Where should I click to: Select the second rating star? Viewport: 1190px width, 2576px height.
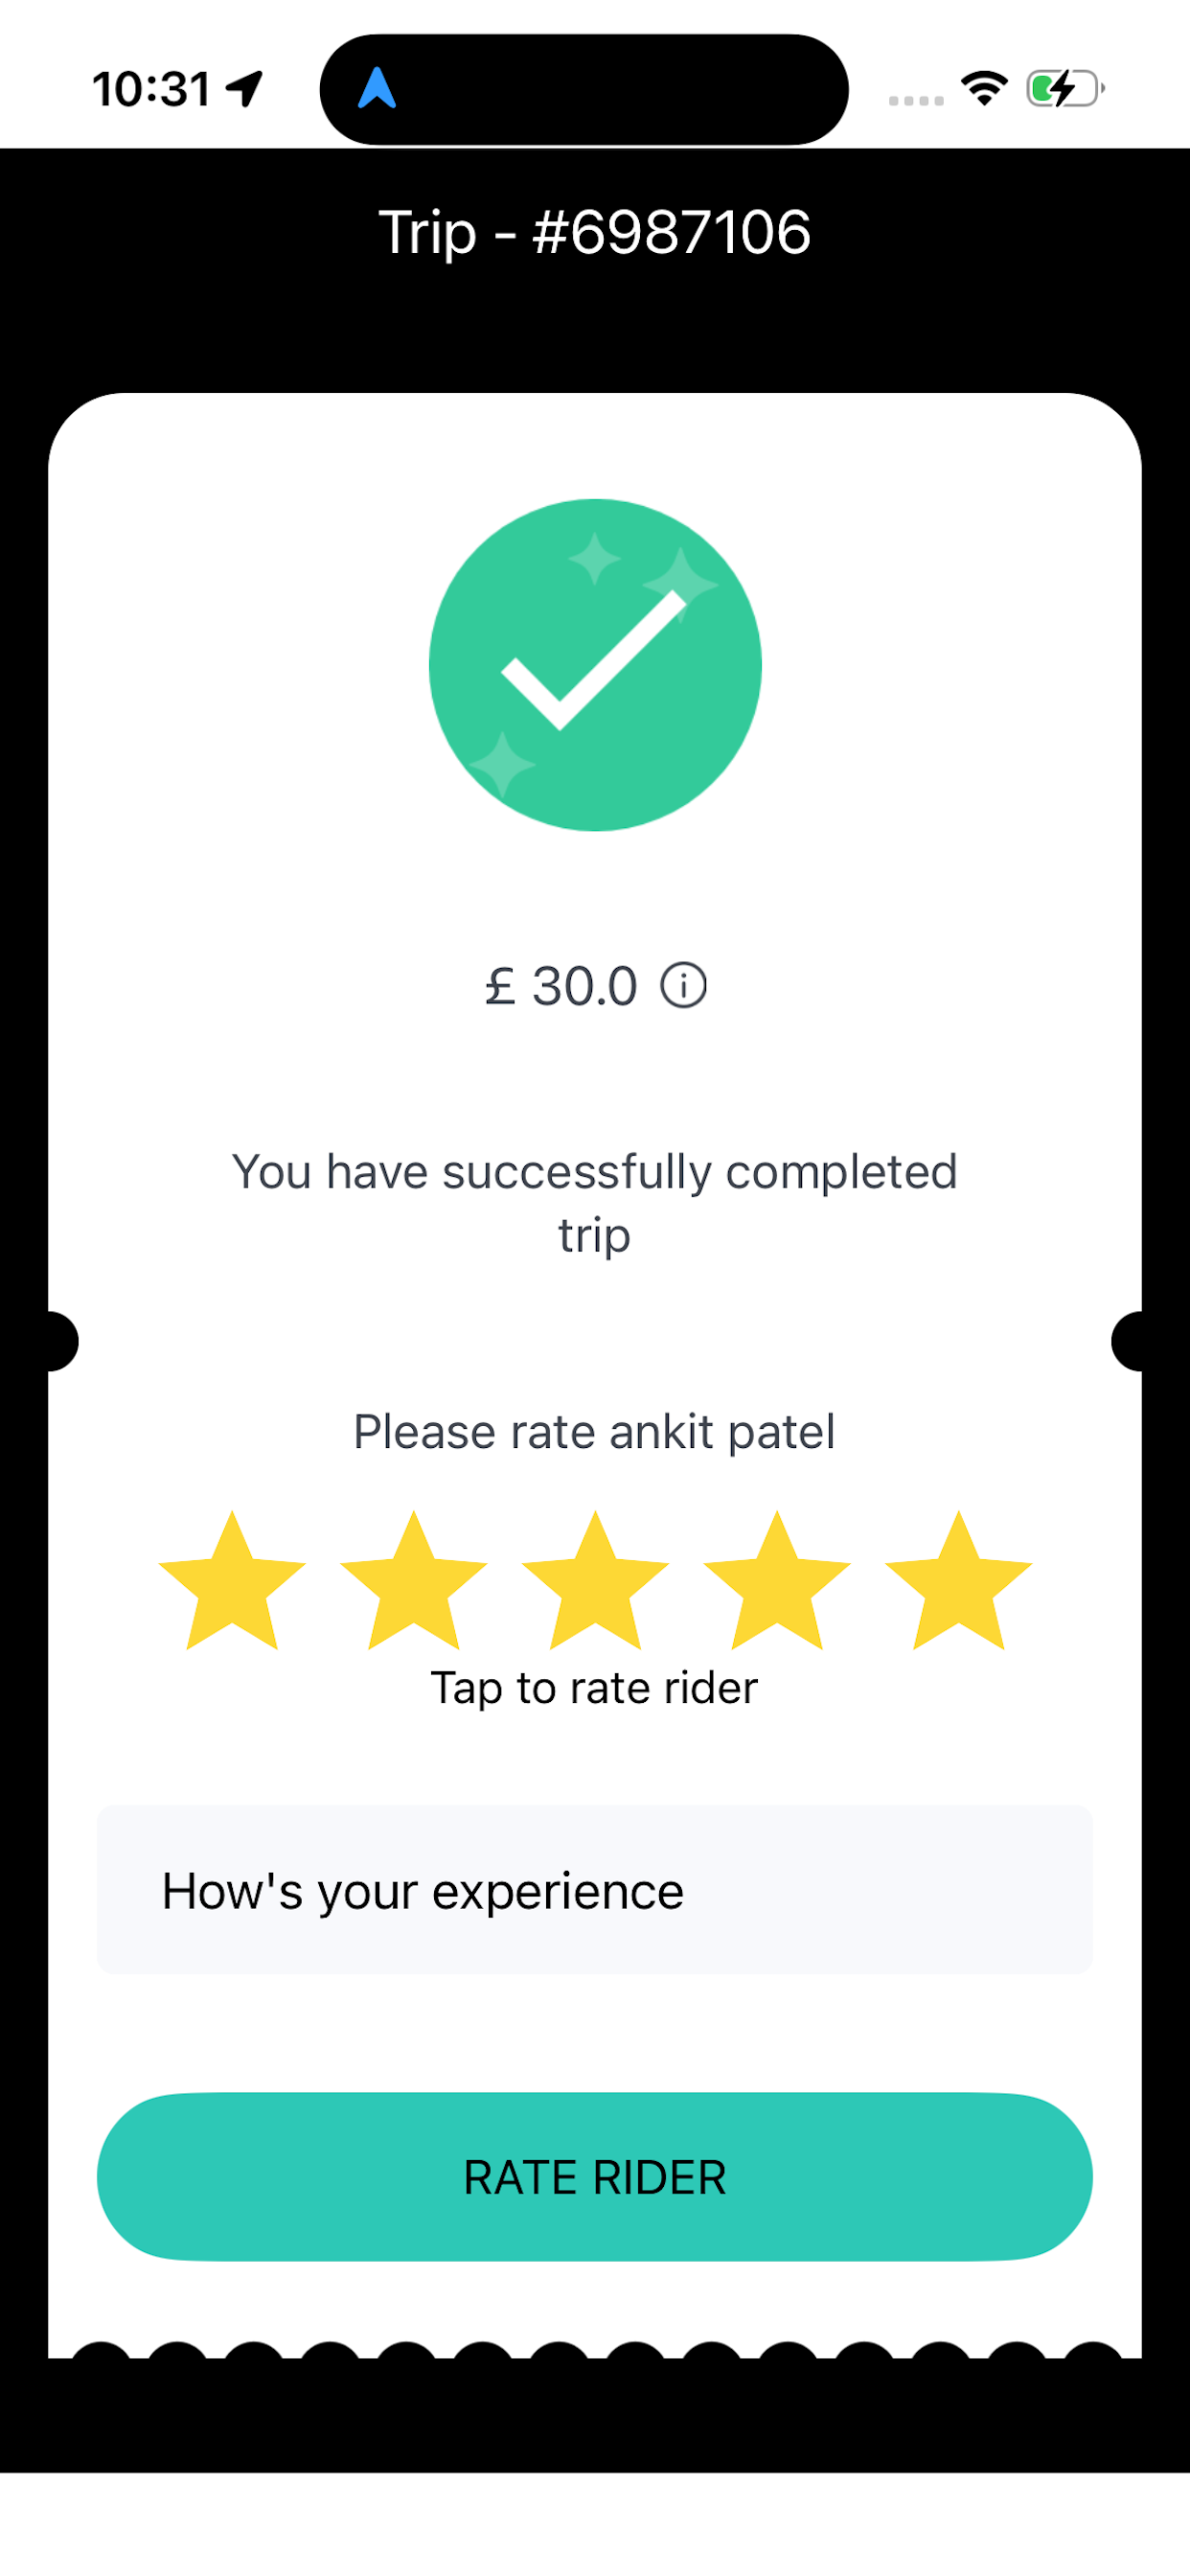413,1582
